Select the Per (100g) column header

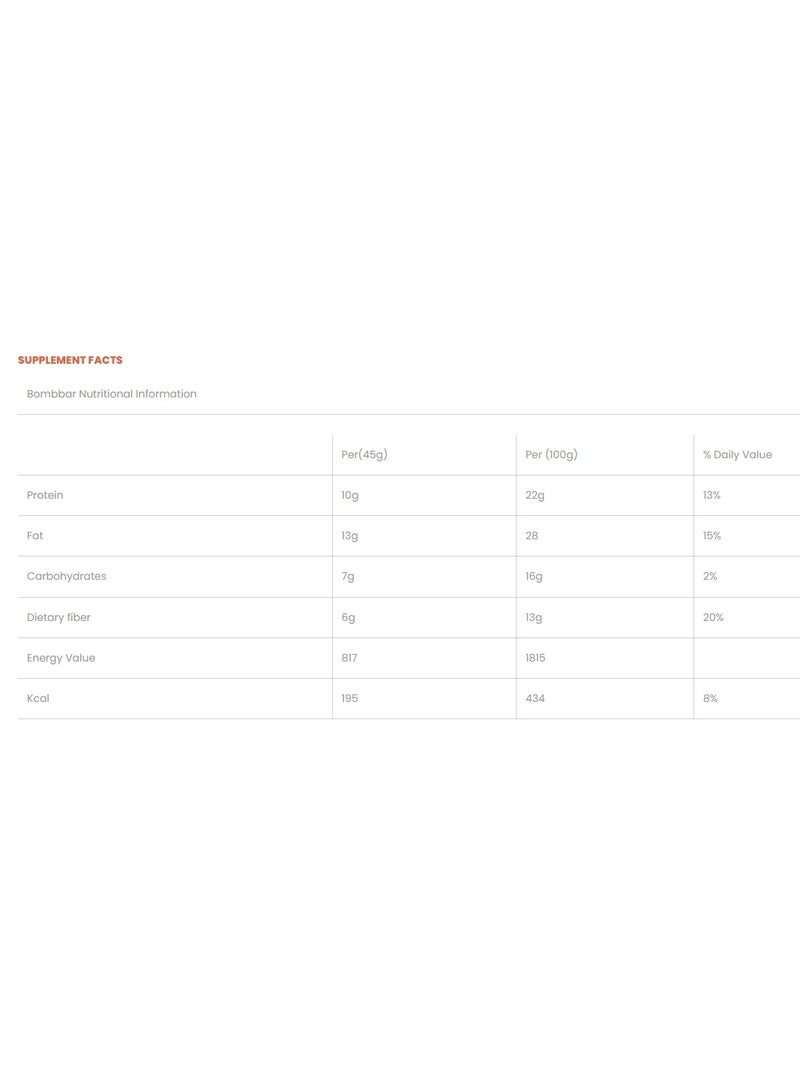(551, 455)
